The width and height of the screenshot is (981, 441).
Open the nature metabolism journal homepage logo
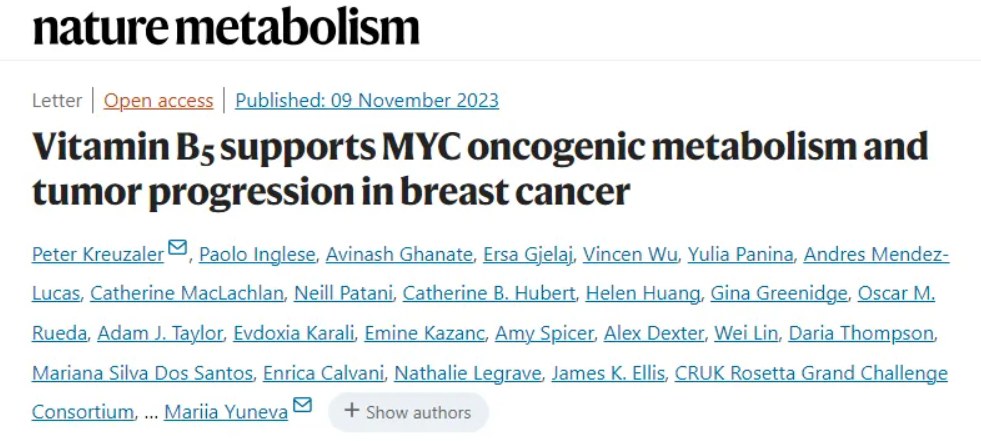coord(226,26)
